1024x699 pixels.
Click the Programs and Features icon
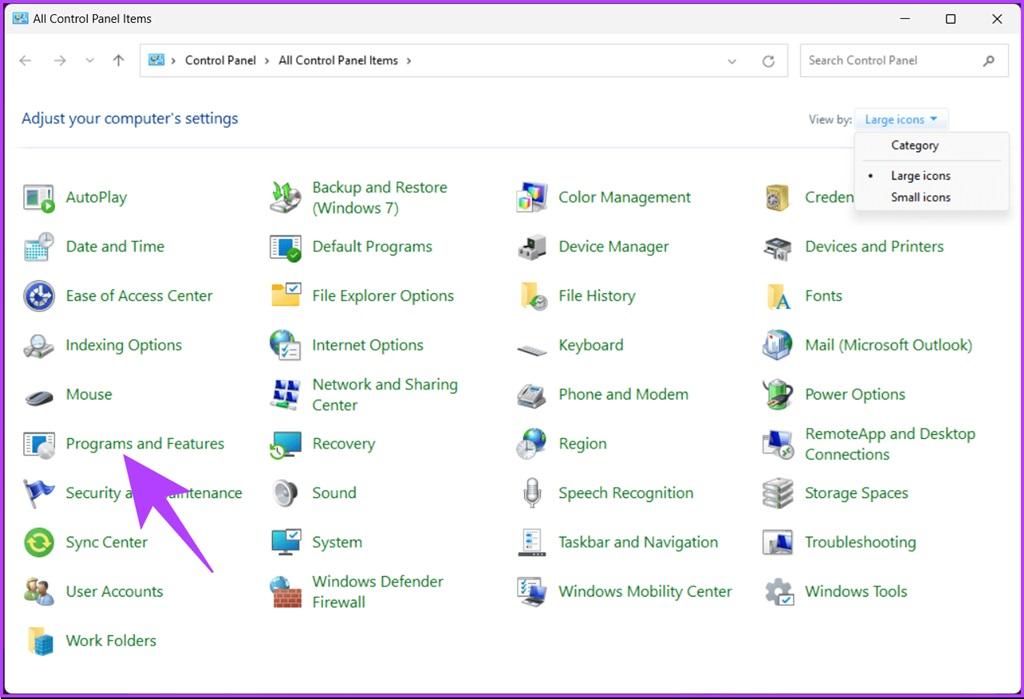click(39, 444)
